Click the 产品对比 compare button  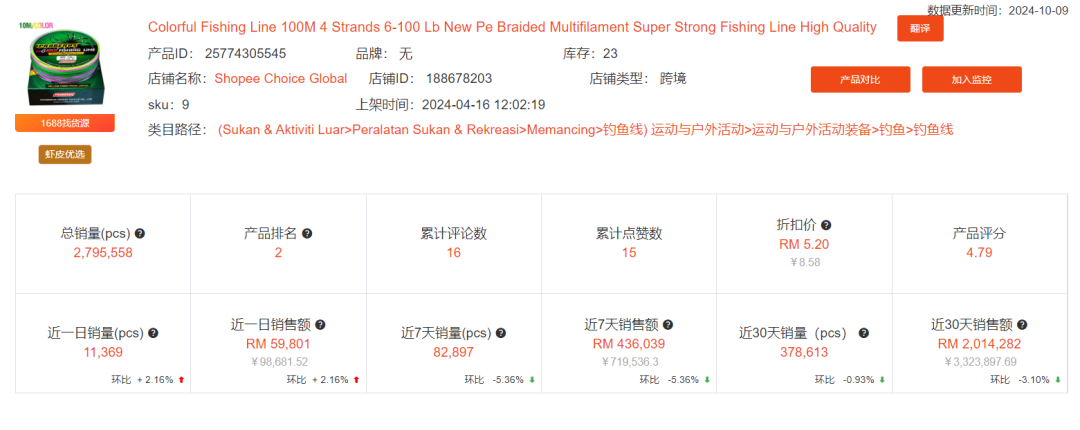click(860, 79)
